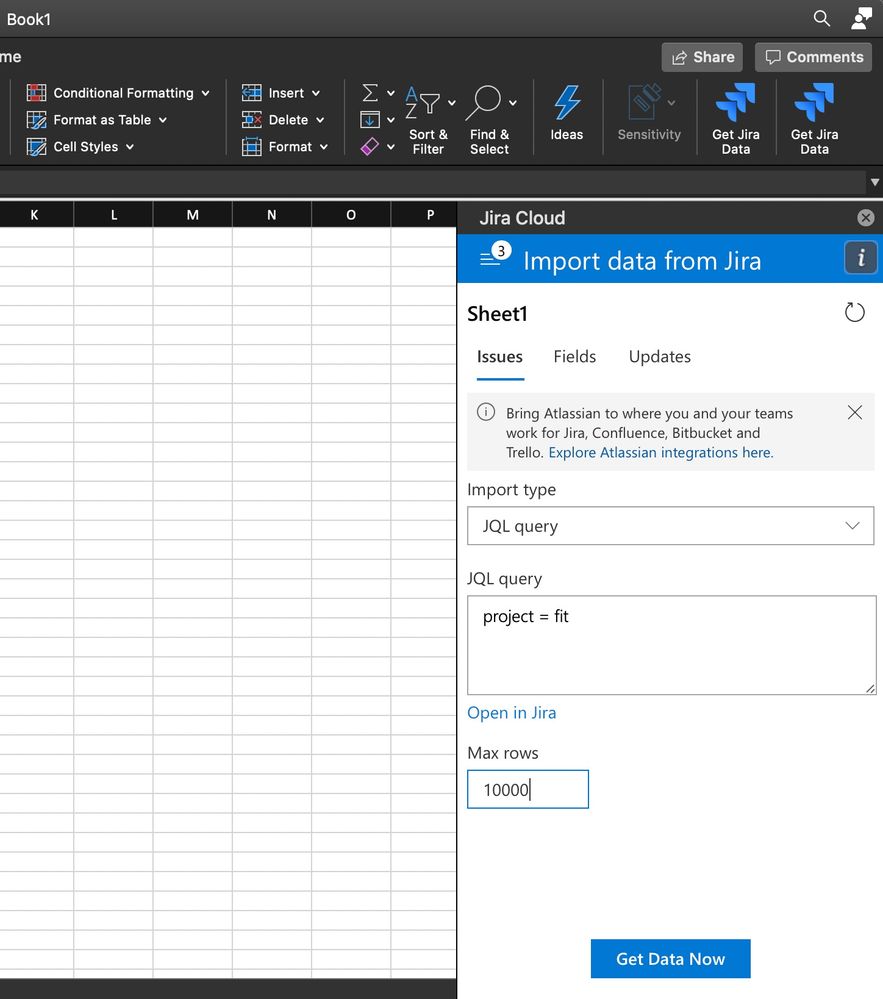Click the Clear eraser icon
Image resolution: width=883 pixels, height=999 pixels.
(370, 147)
